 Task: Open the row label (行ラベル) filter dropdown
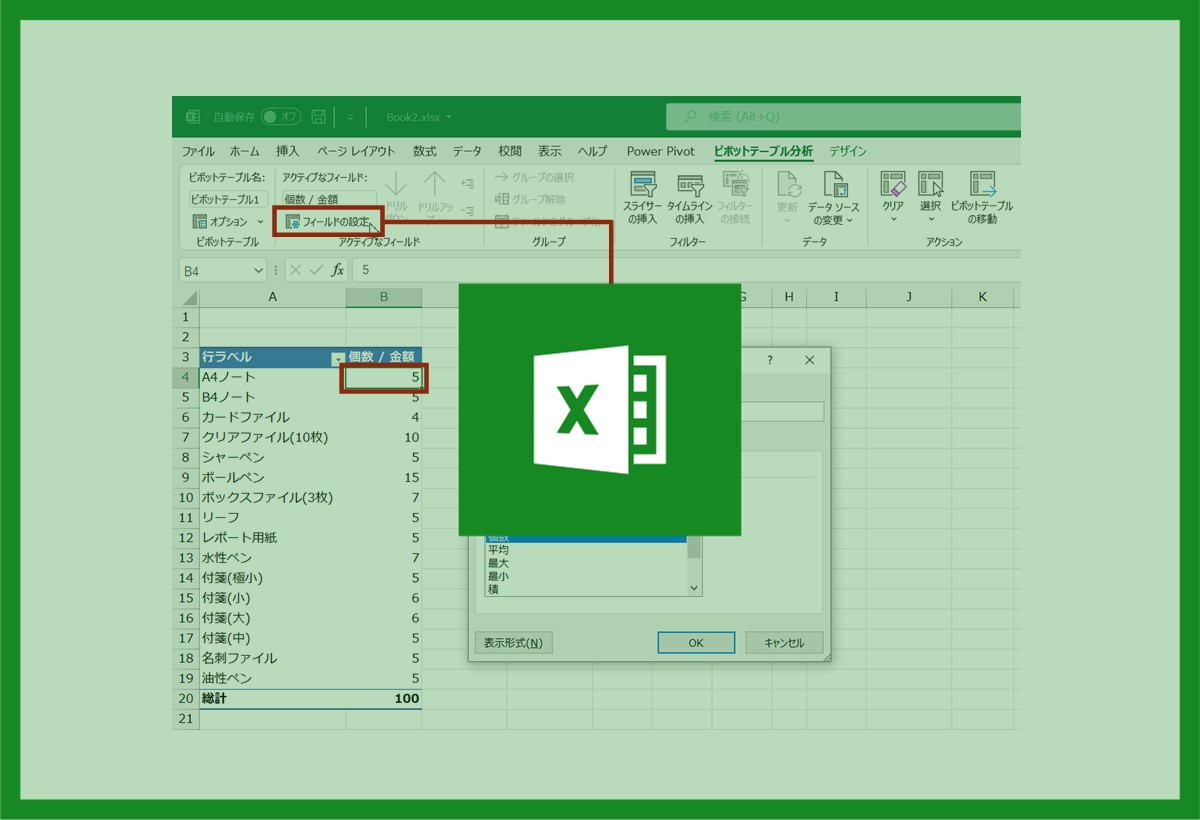337,357
